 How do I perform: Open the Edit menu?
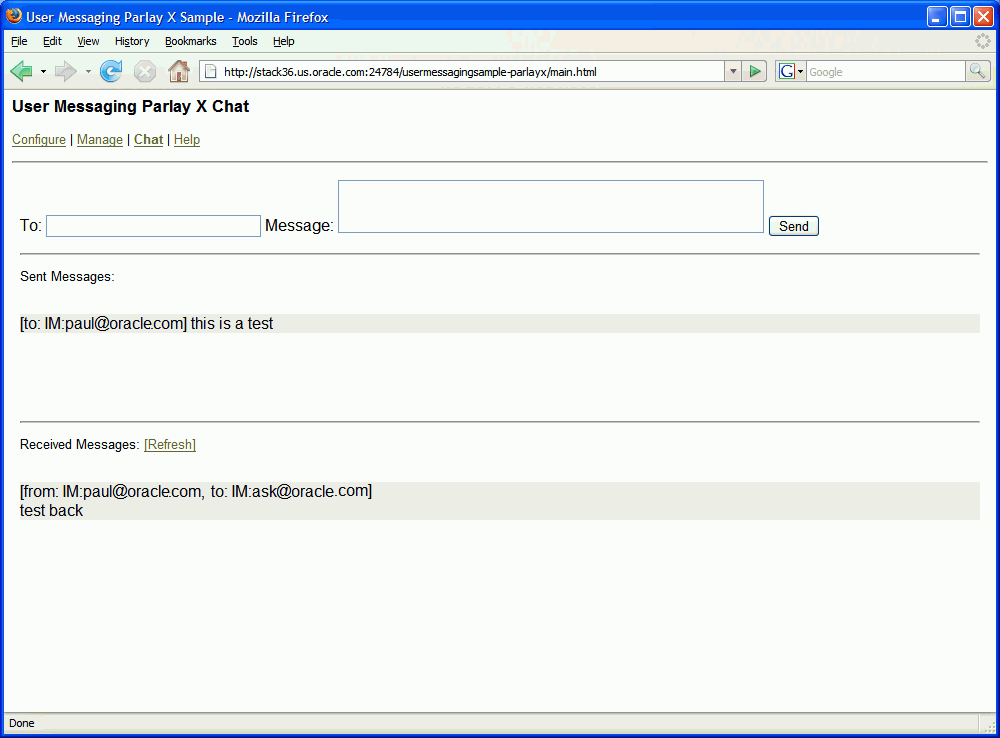pos(52,41)
